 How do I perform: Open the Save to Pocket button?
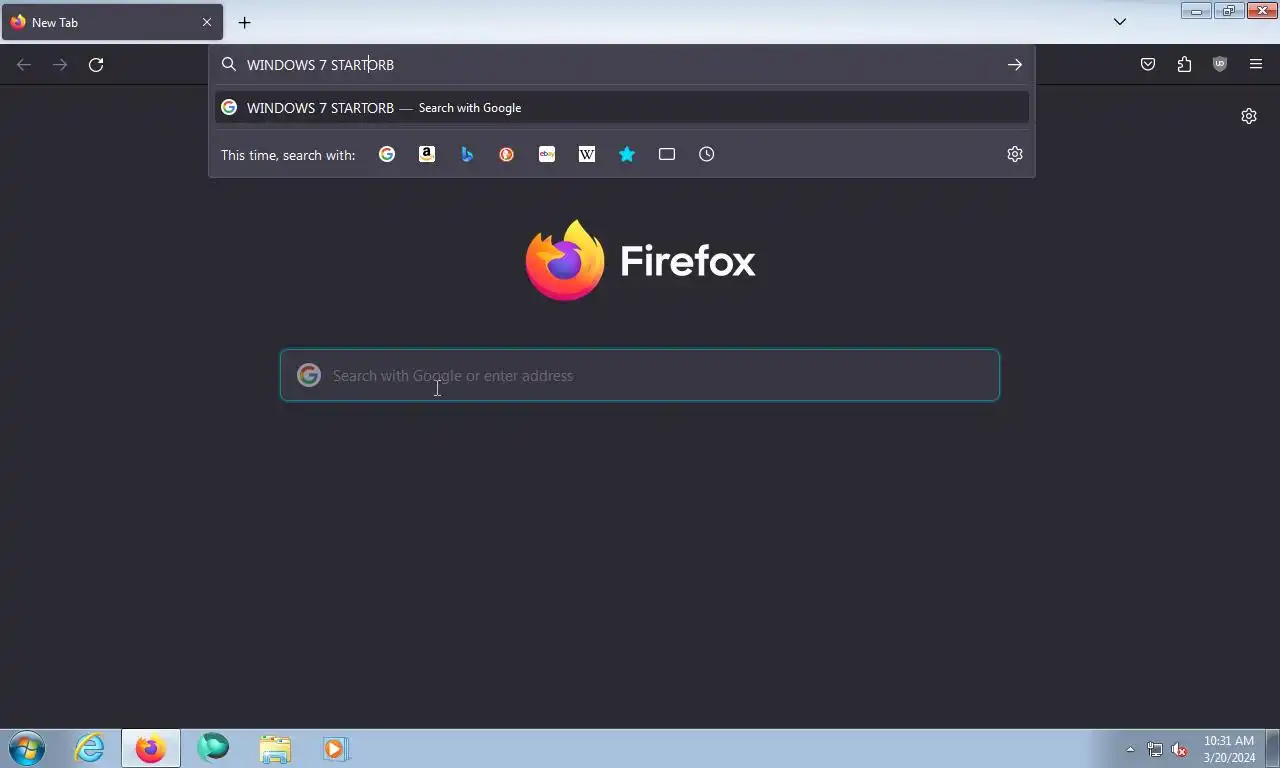coord(1148,65)
